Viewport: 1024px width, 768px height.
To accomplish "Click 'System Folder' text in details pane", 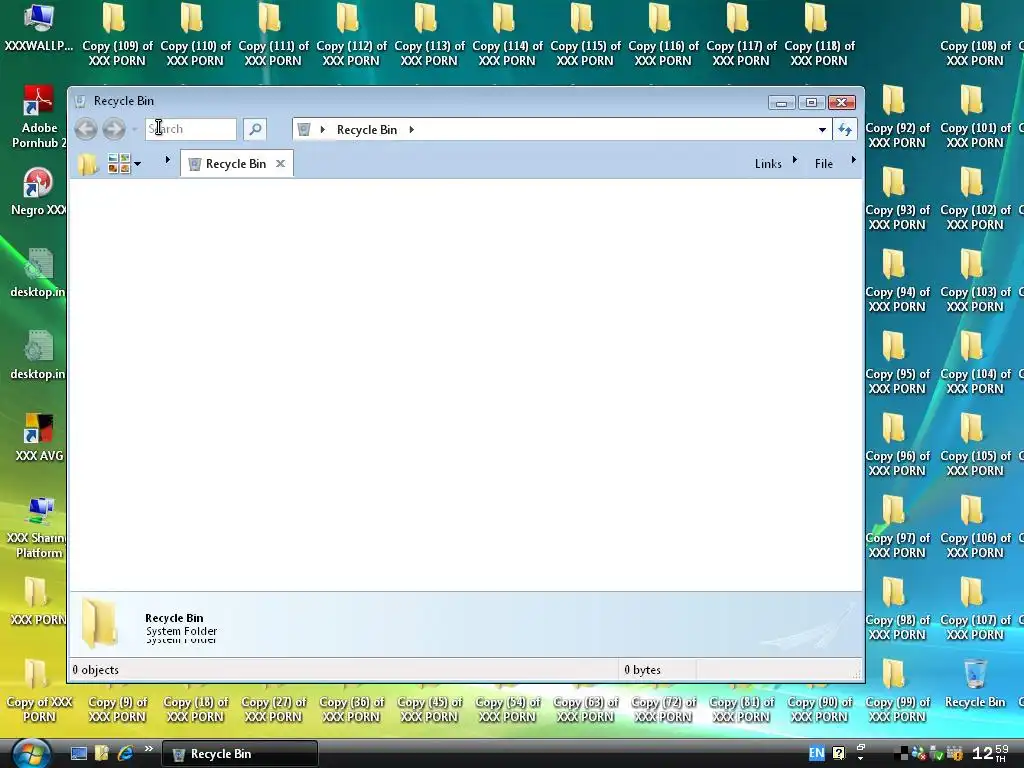I will pos(182,631).
